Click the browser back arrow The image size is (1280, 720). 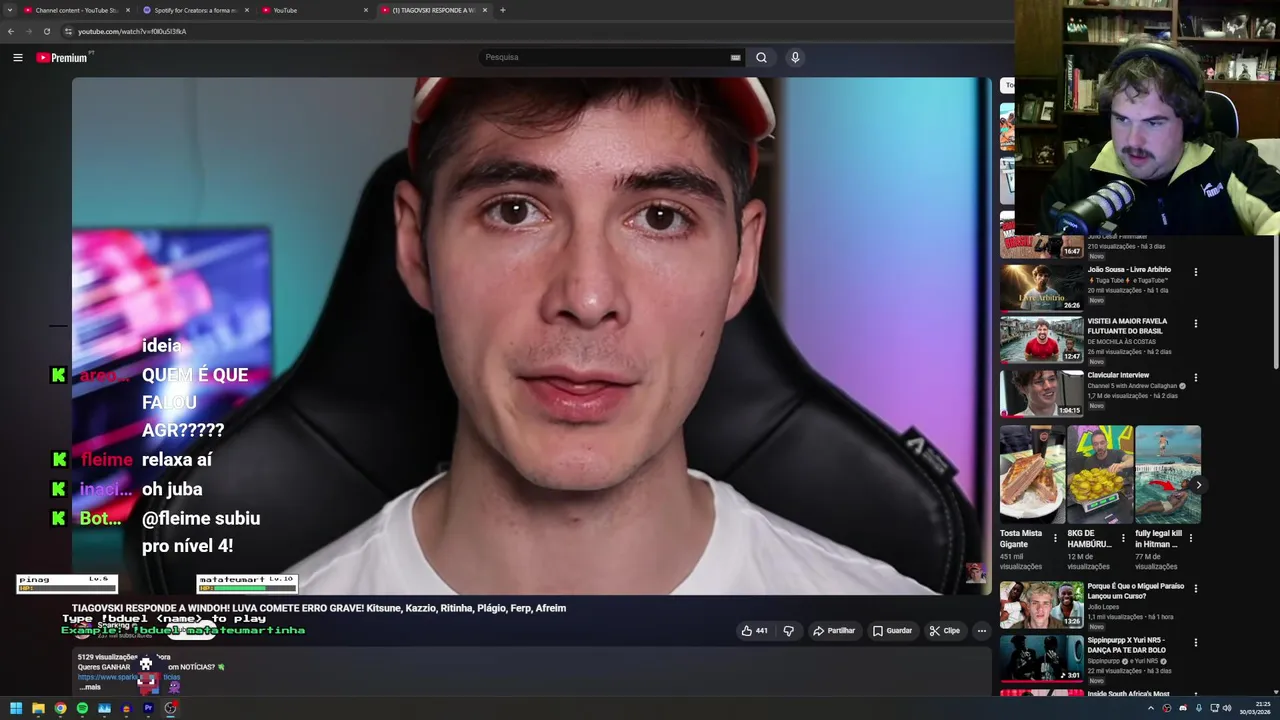11,31
